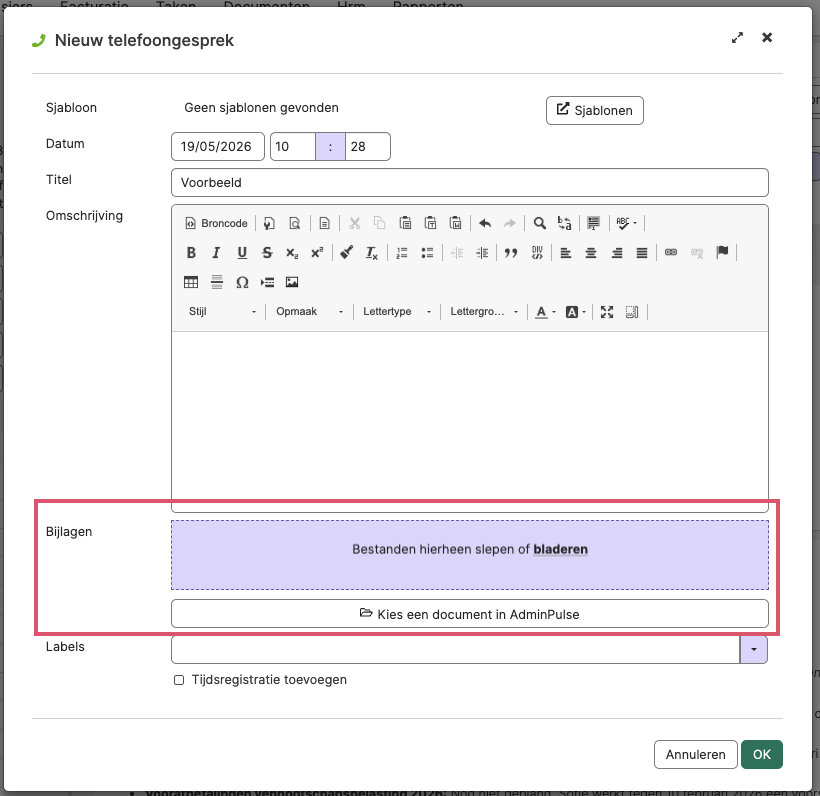Align text right
The image size is (820, 796).
(x=617, y=253)
